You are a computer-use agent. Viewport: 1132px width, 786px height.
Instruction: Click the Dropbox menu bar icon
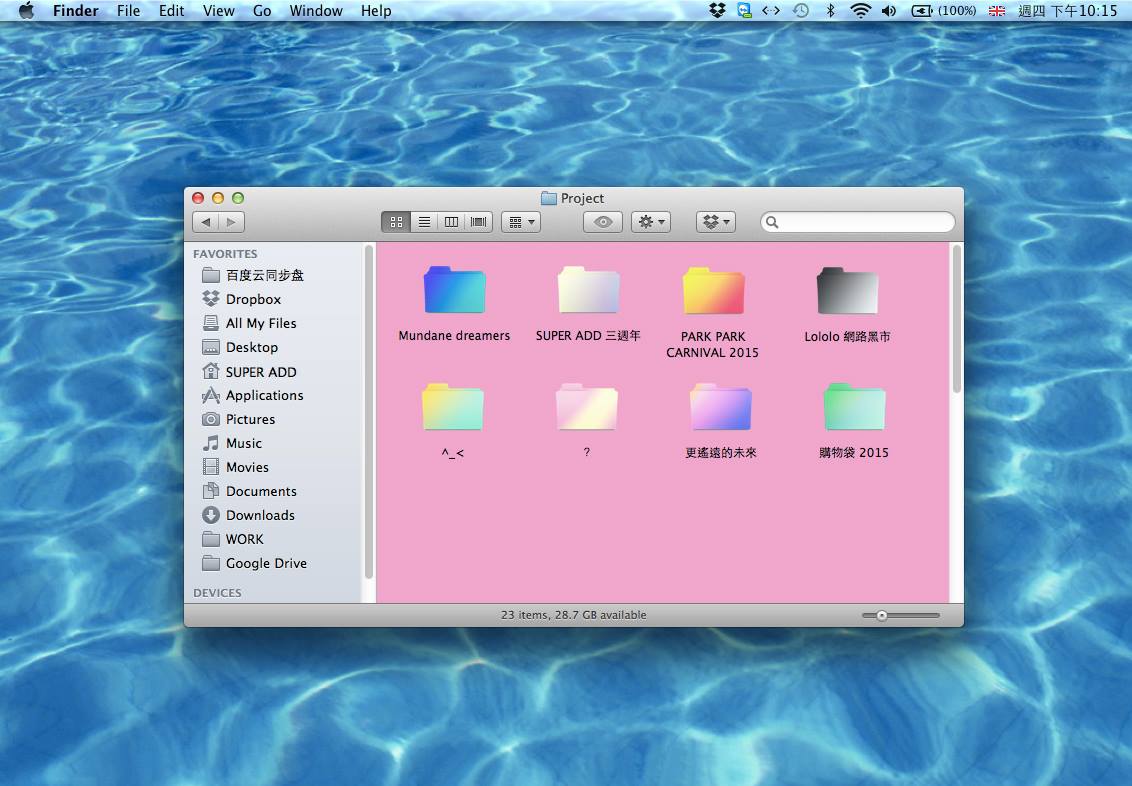[x=717, y=11]
